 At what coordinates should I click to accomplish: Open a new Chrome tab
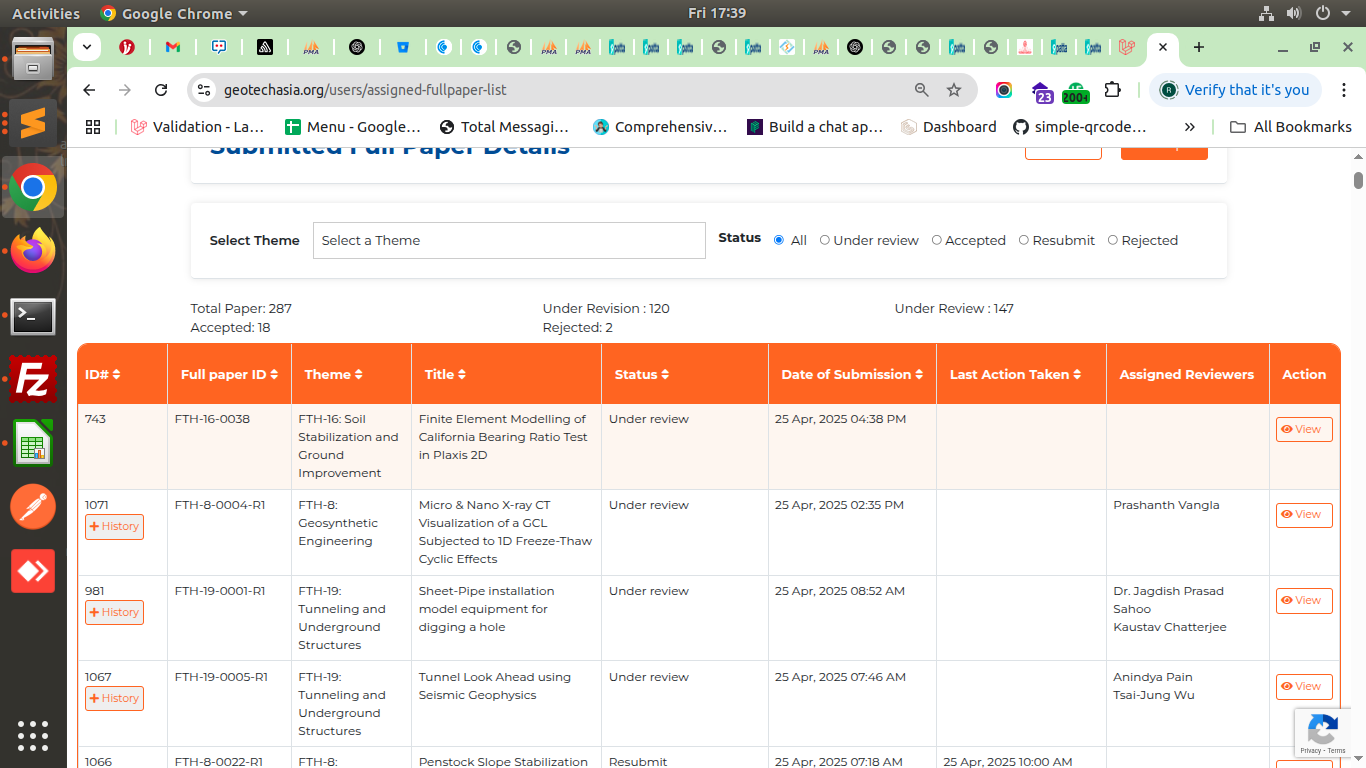[x=1199, y=47]
